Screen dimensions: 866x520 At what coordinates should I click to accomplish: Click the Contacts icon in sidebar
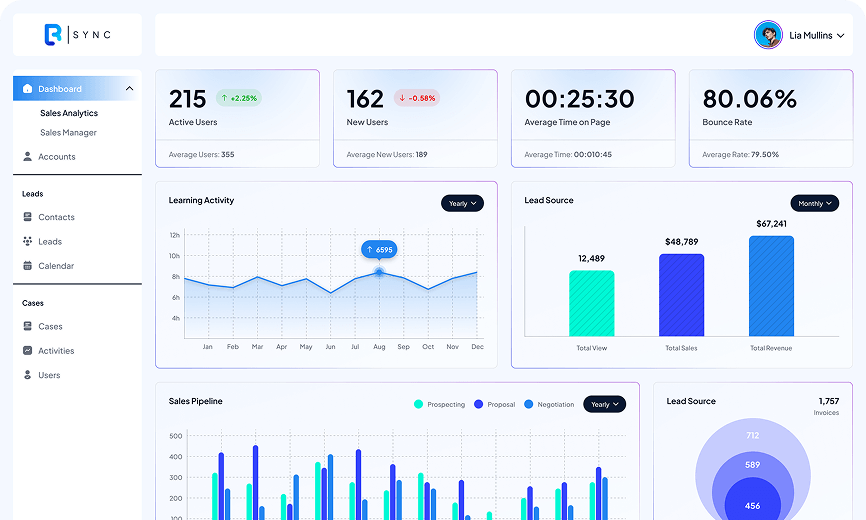point(27,216)
